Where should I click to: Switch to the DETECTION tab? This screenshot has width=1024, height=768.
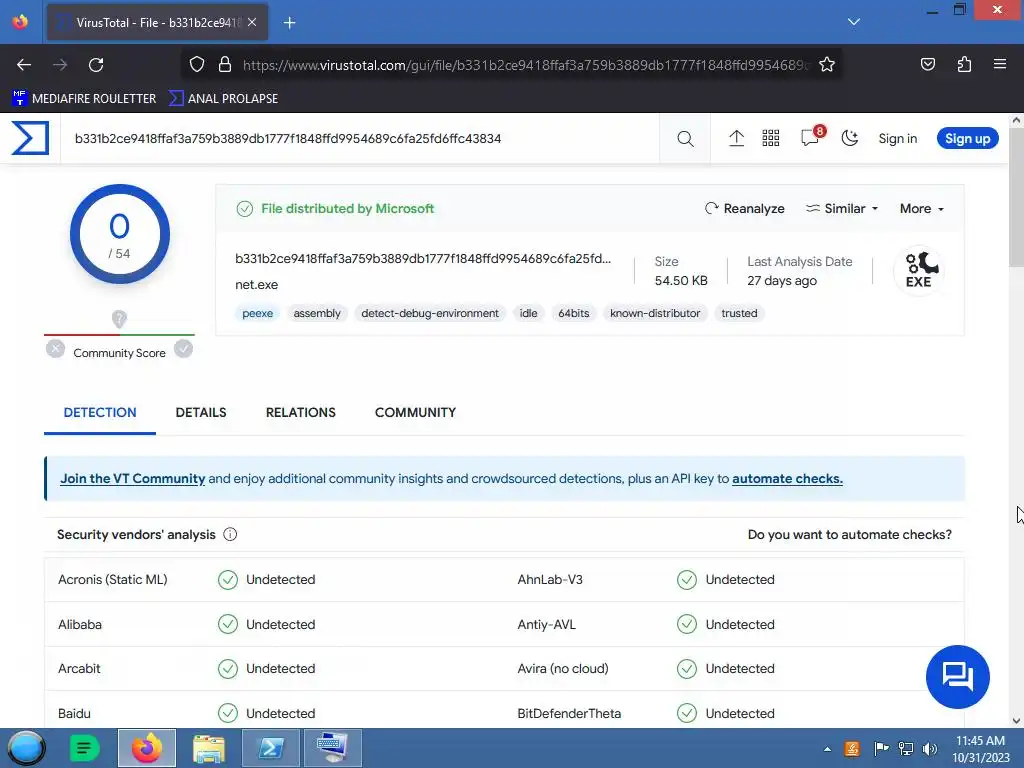[x=100, y=412]
